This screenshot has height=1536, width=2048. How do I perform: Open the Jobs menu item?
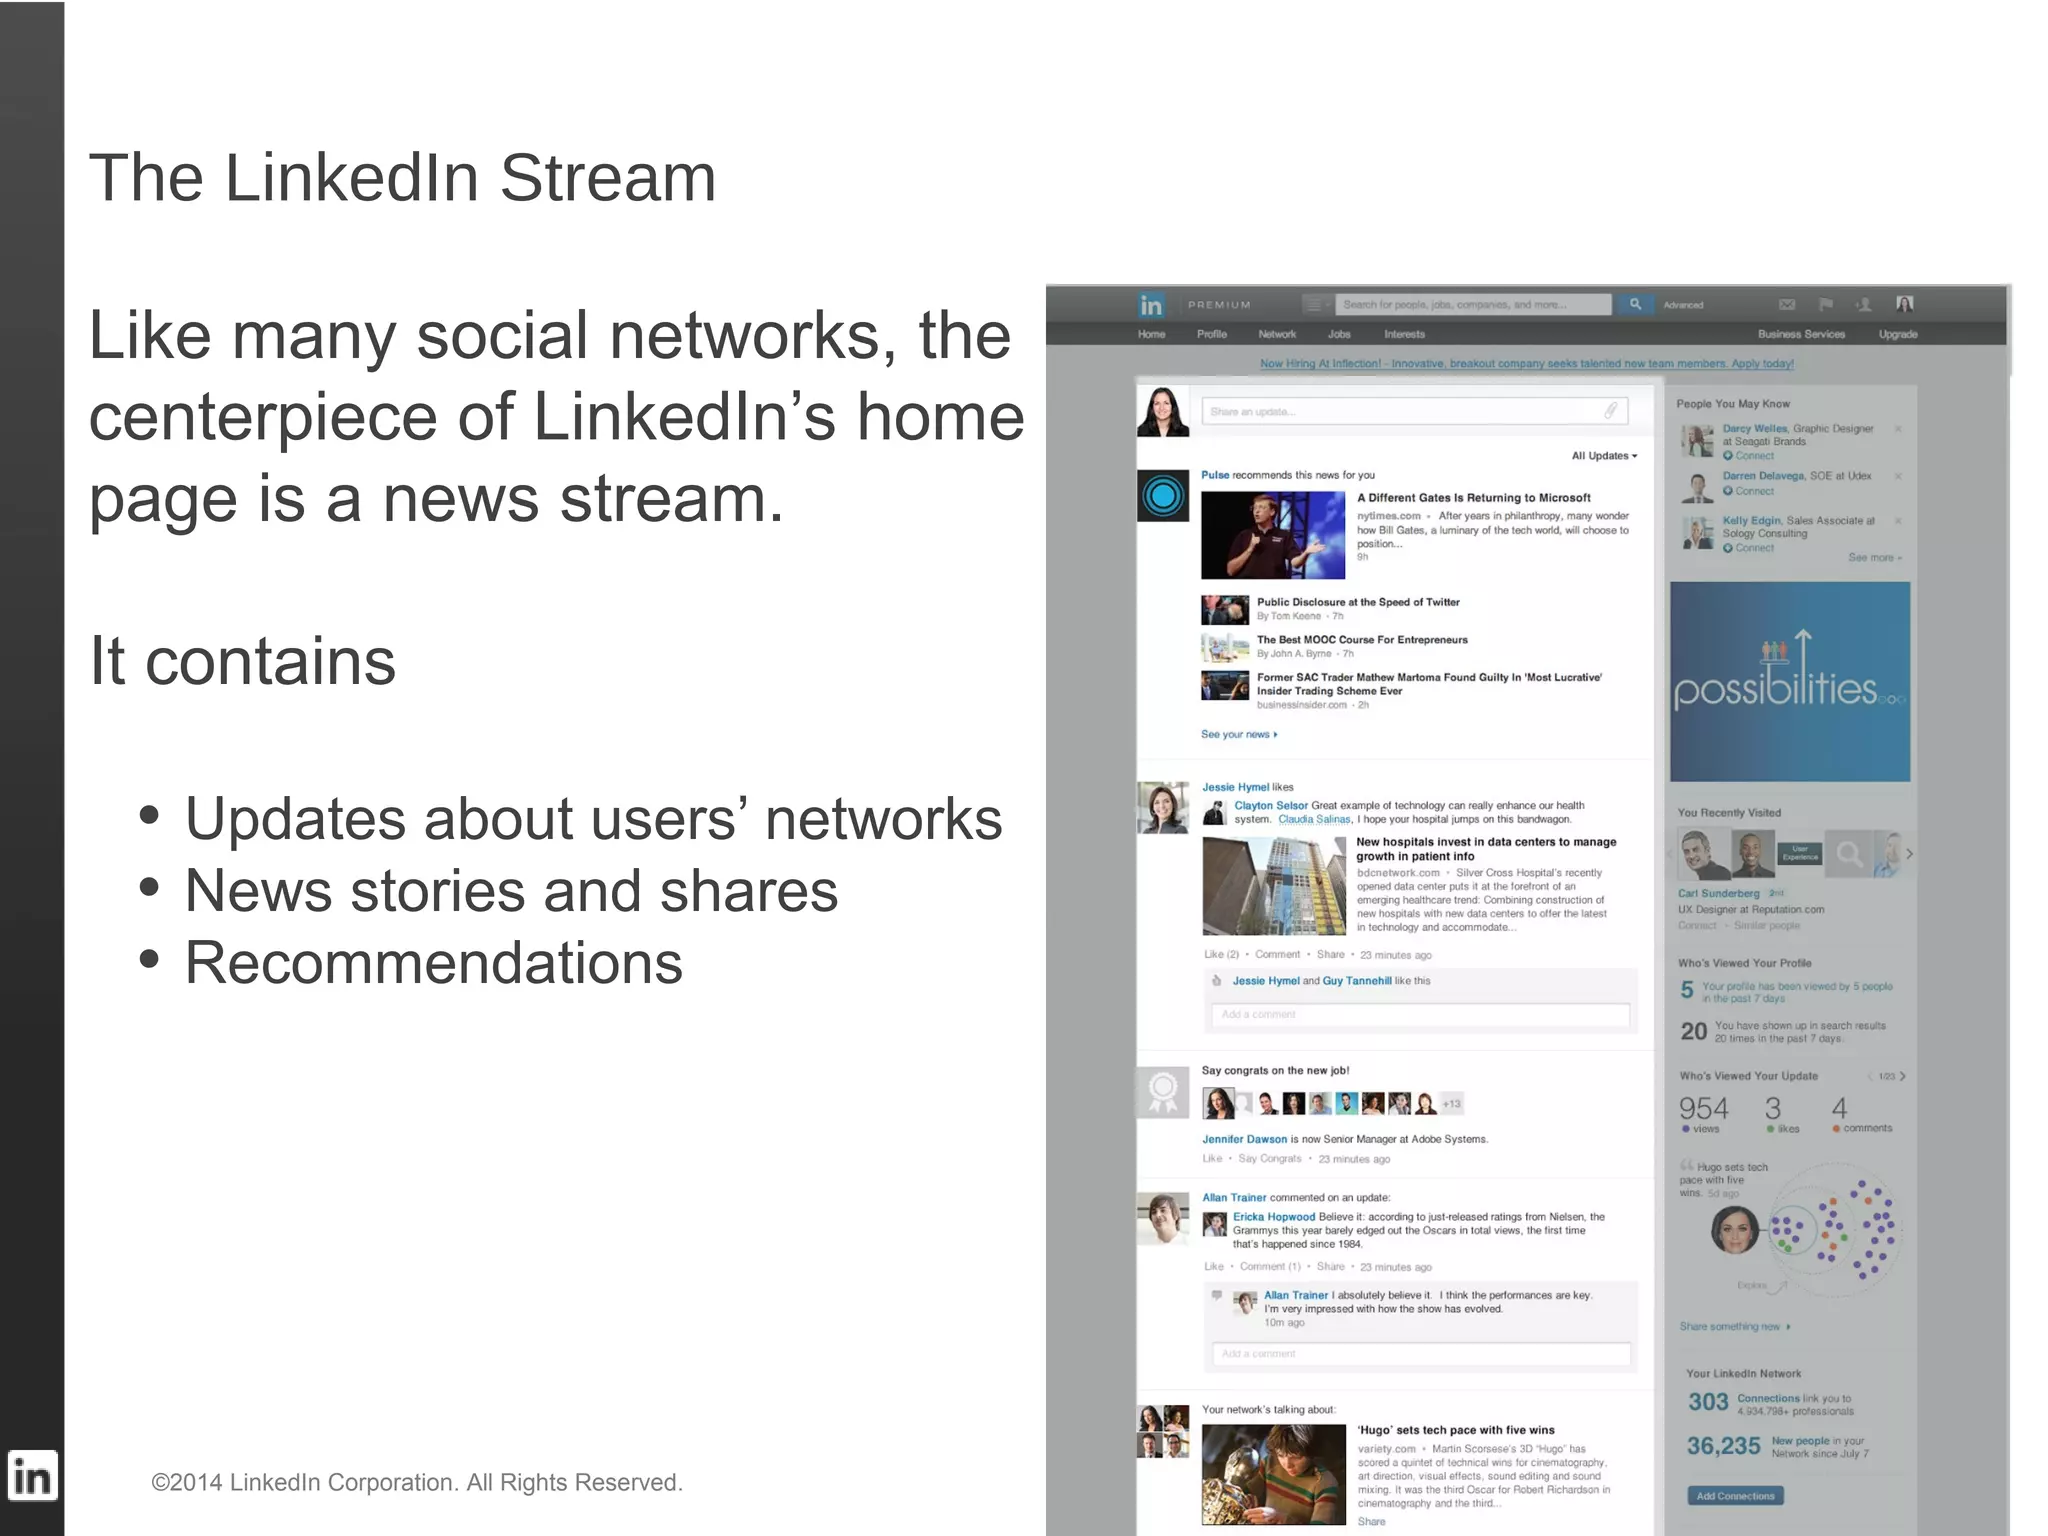[x=1339, y=334]
